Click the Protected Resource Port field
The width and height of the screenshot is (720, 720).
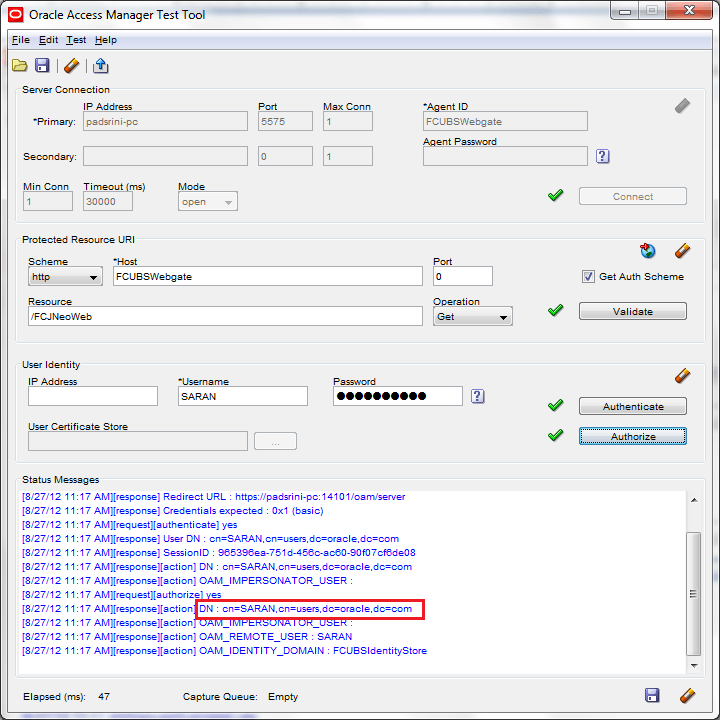pos(463,276)
